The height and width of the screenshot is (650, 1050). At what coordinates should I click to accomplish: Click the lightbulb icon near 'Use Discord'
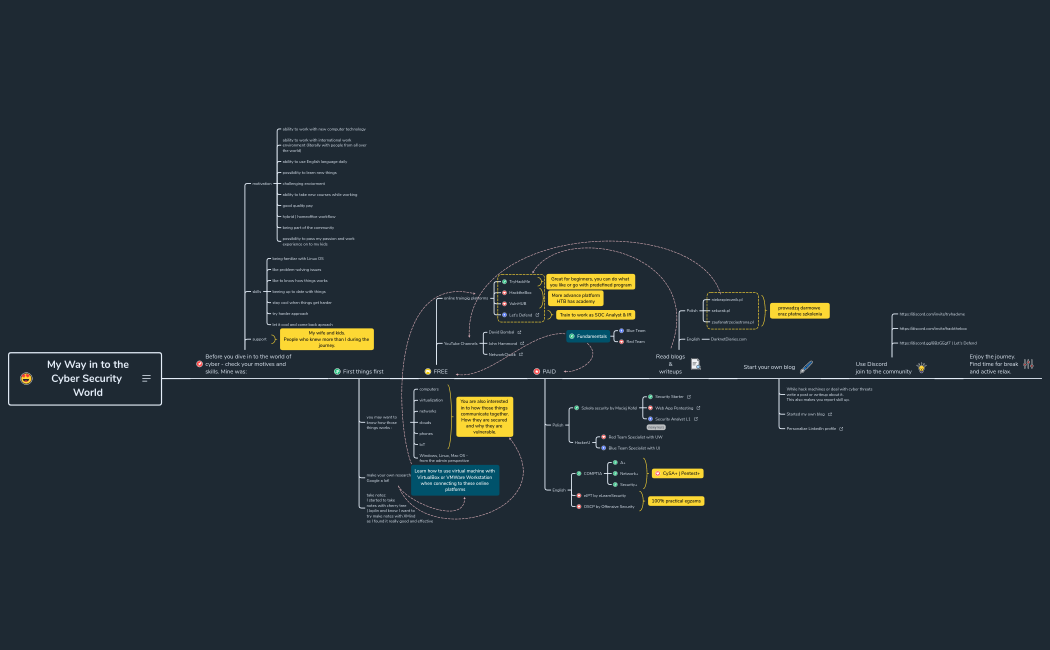click(922, 368)
